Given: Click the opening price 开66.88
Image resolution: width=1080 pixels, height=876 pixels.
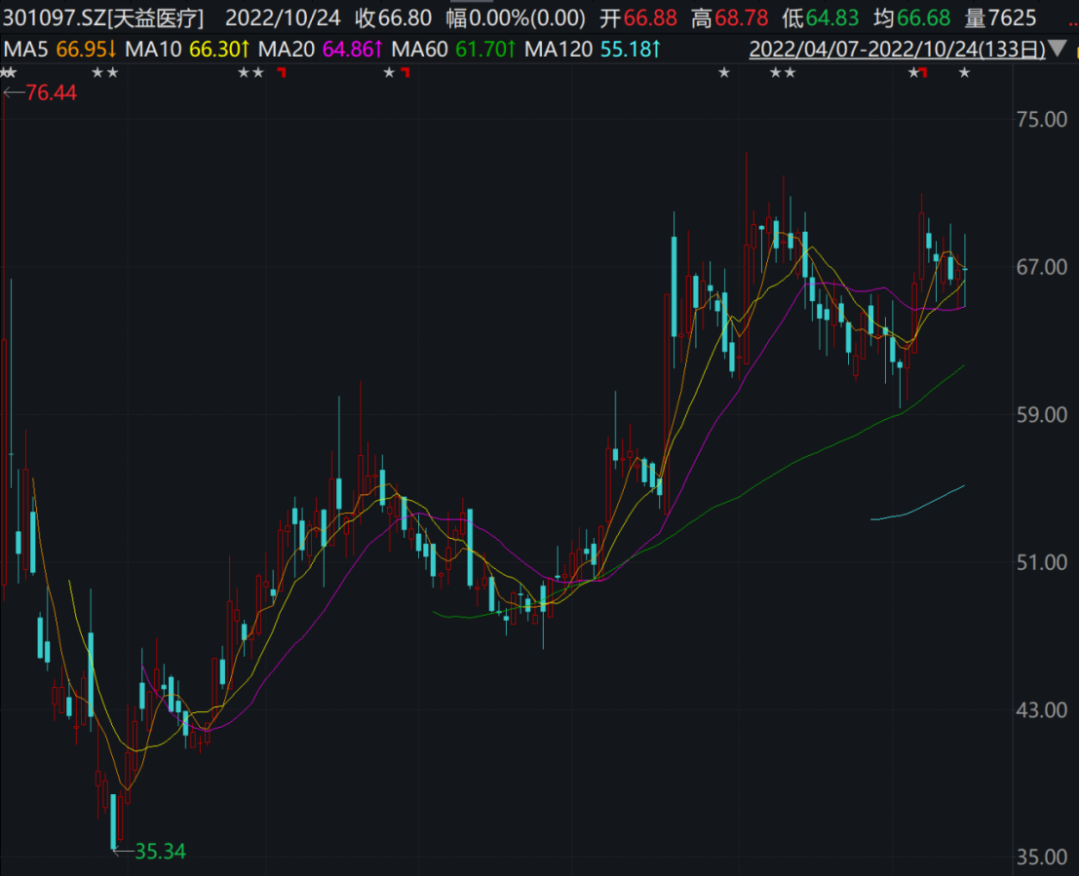Looking at the screenshot, I should pos(638,18).
